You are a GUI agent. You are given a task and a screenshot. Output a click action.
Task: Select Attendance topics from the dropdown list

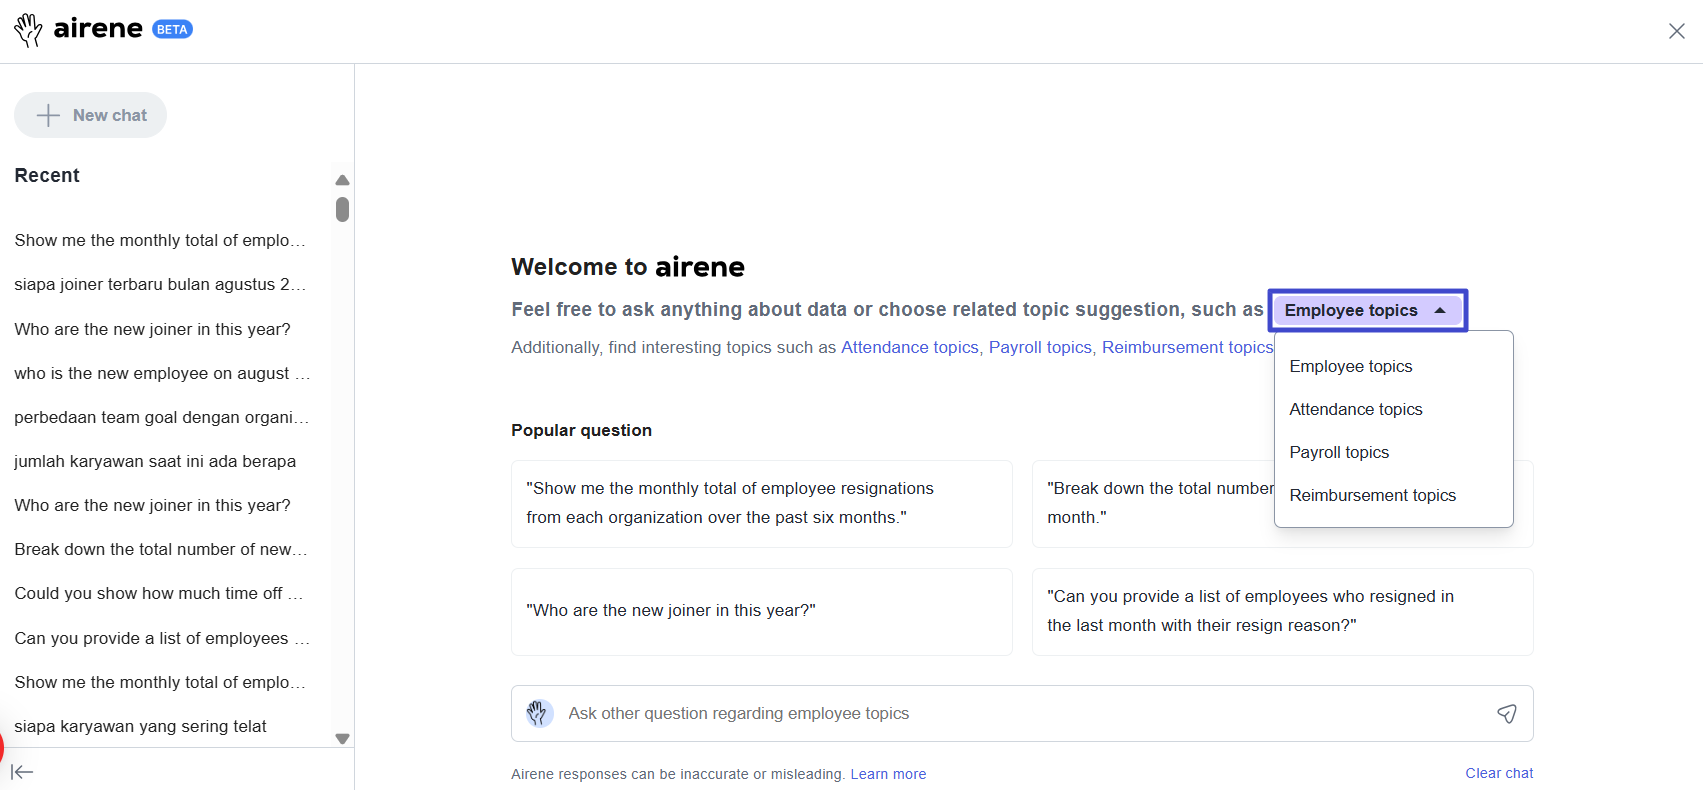pyautogui.click(x=1355, y=409)
